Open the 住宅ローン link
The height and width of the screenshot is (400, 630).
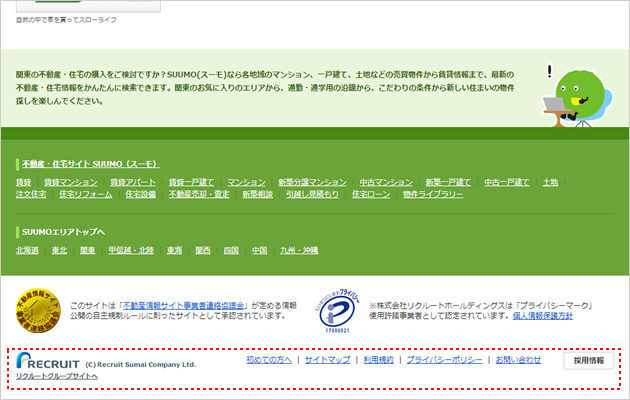(371, 194)
